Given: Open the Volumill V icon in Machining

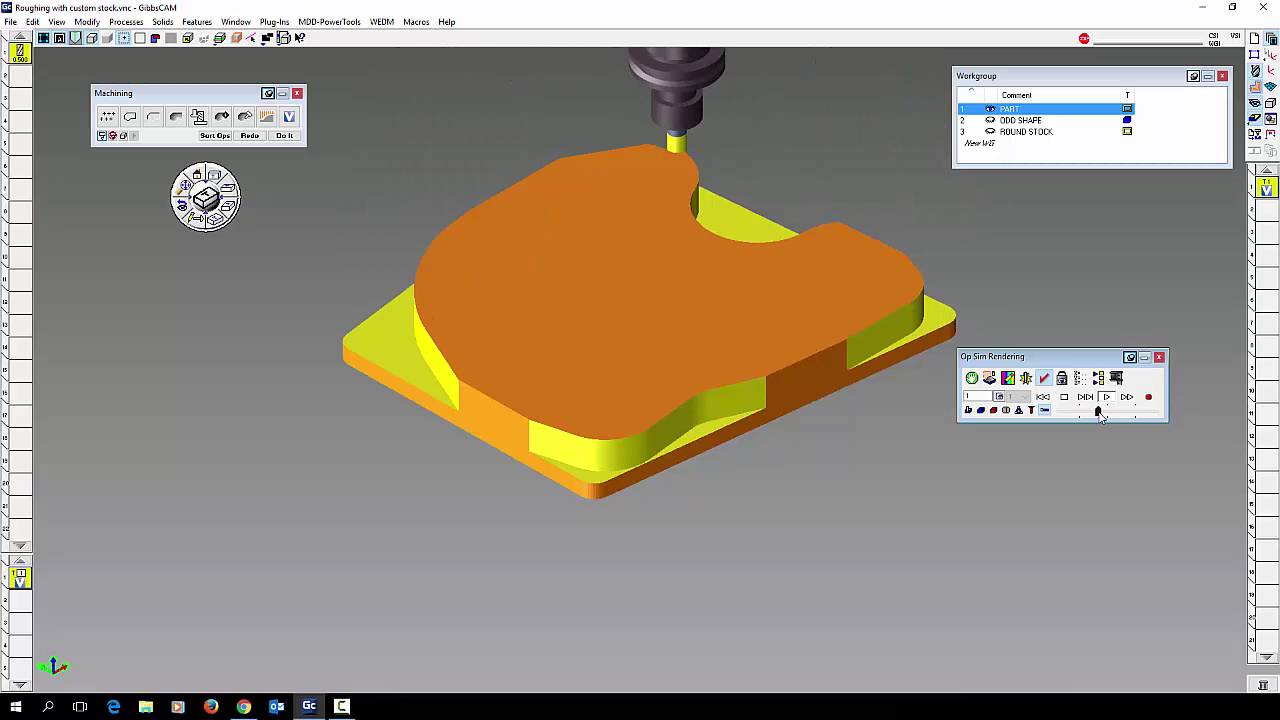Looking at the screenshot, I should [x=289, y=117].
